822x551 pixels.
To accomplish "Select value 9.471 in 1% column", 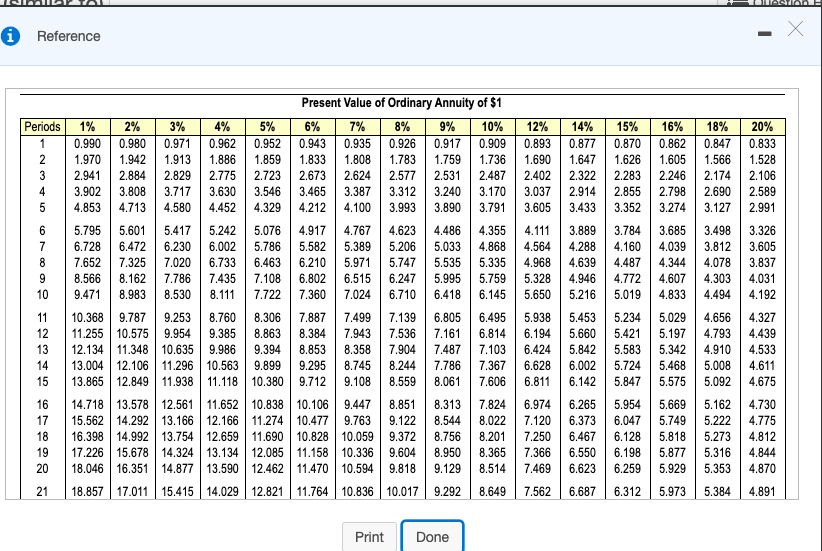I will pyautogui.click(x=88, y=295).
